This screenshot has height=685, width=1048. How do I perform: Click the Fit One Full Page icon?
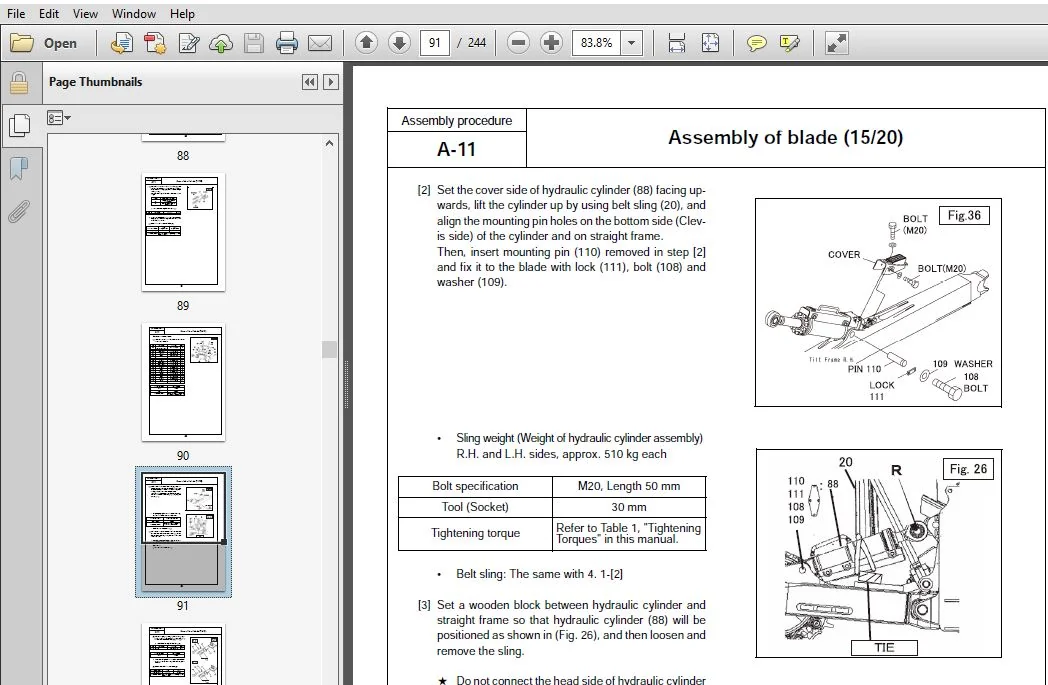[x=710, y=43]
